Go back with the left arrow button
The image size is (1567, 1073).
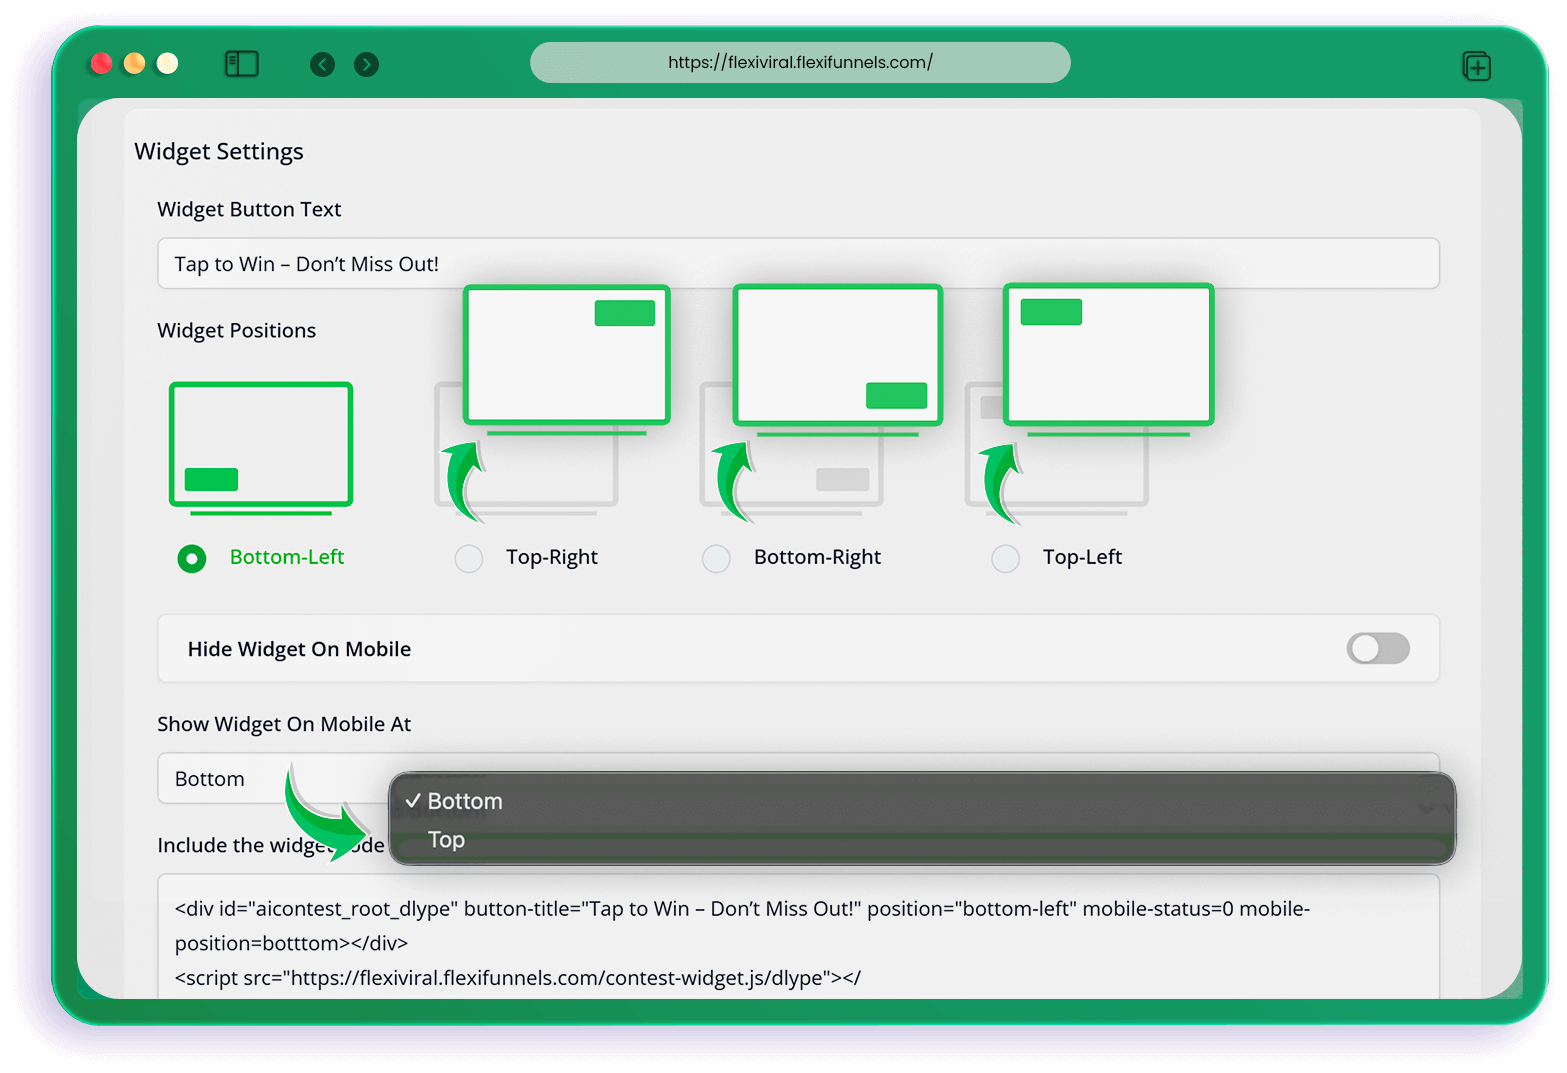coord(322,65)
